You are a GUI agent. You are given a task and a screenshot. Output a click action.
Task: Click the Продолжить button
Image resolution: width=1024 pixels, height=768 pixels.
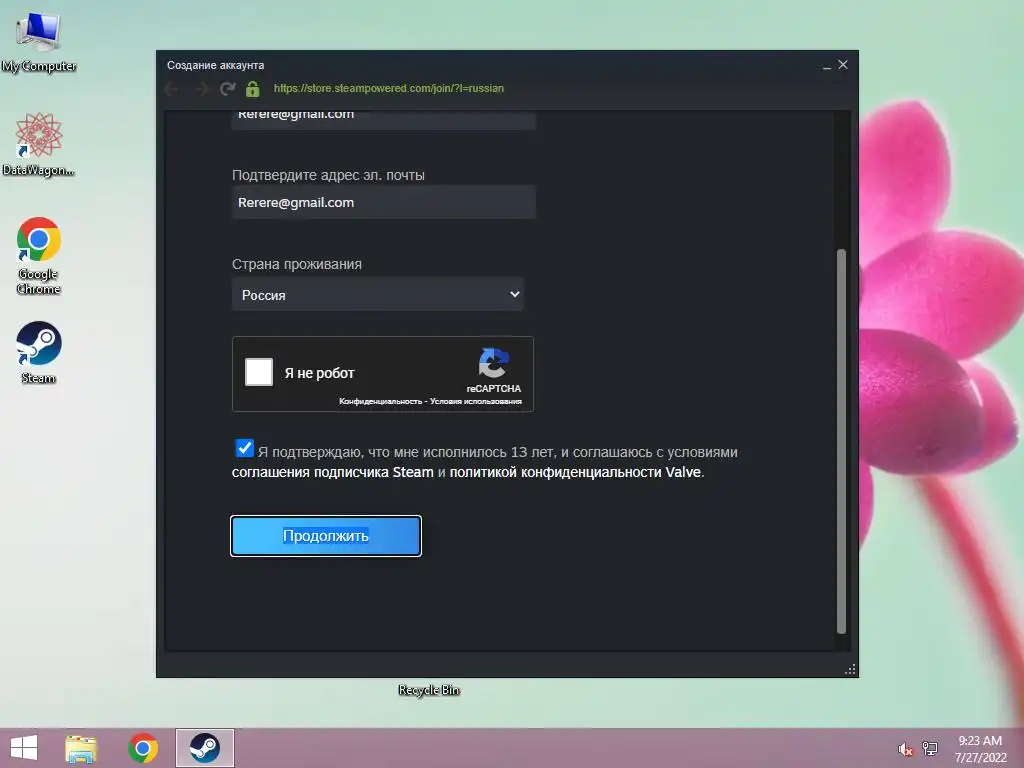point(326,536)
